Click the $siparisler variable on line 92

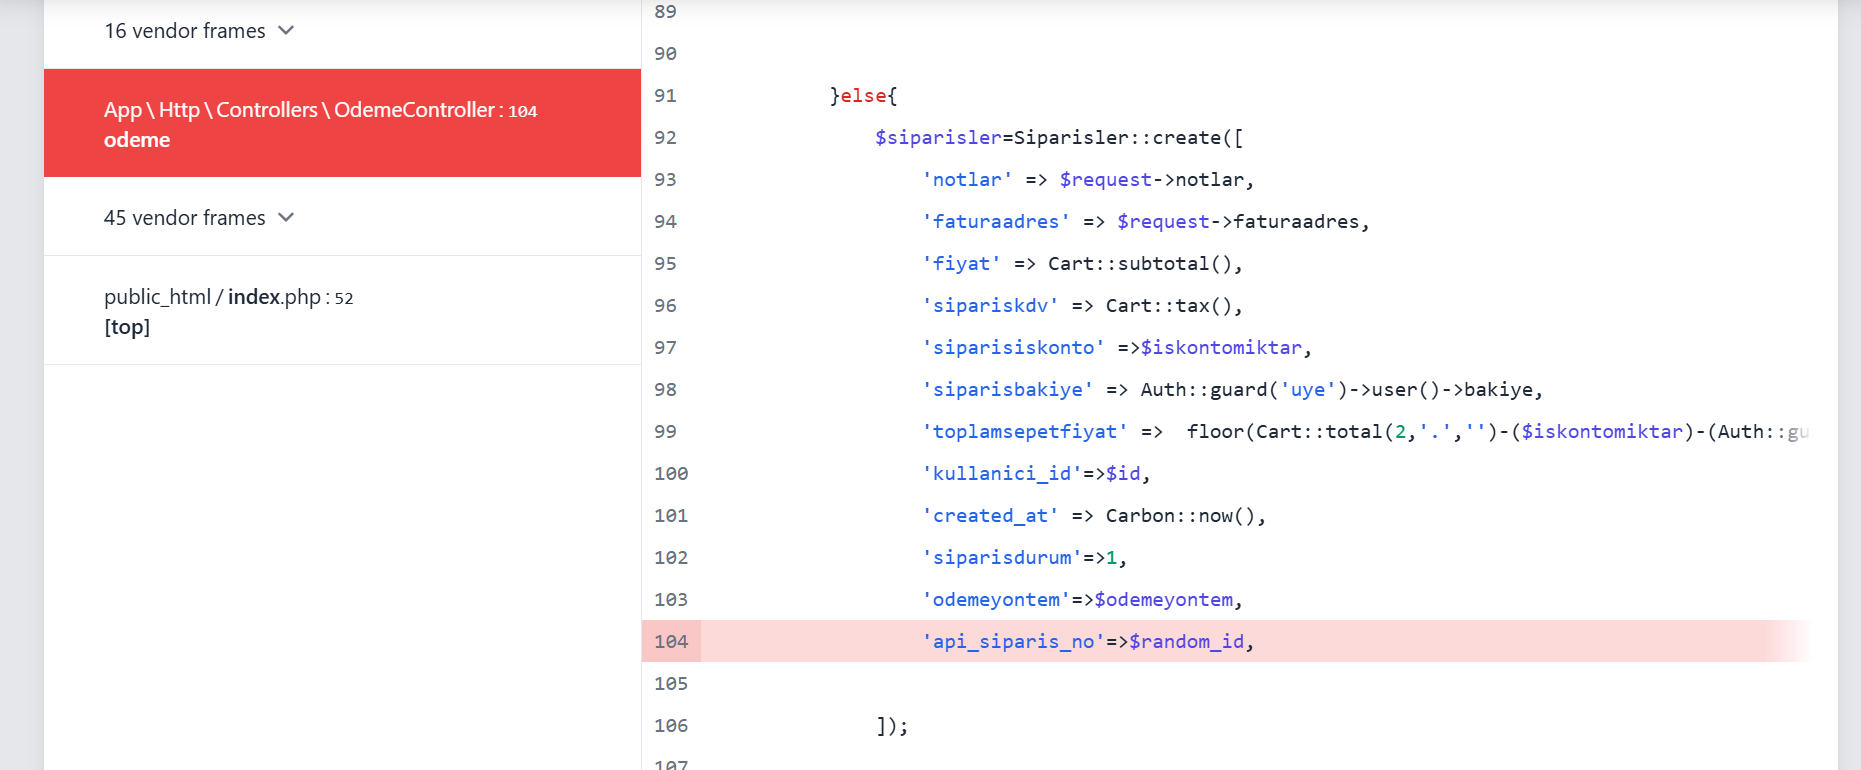tap(938, 137)
